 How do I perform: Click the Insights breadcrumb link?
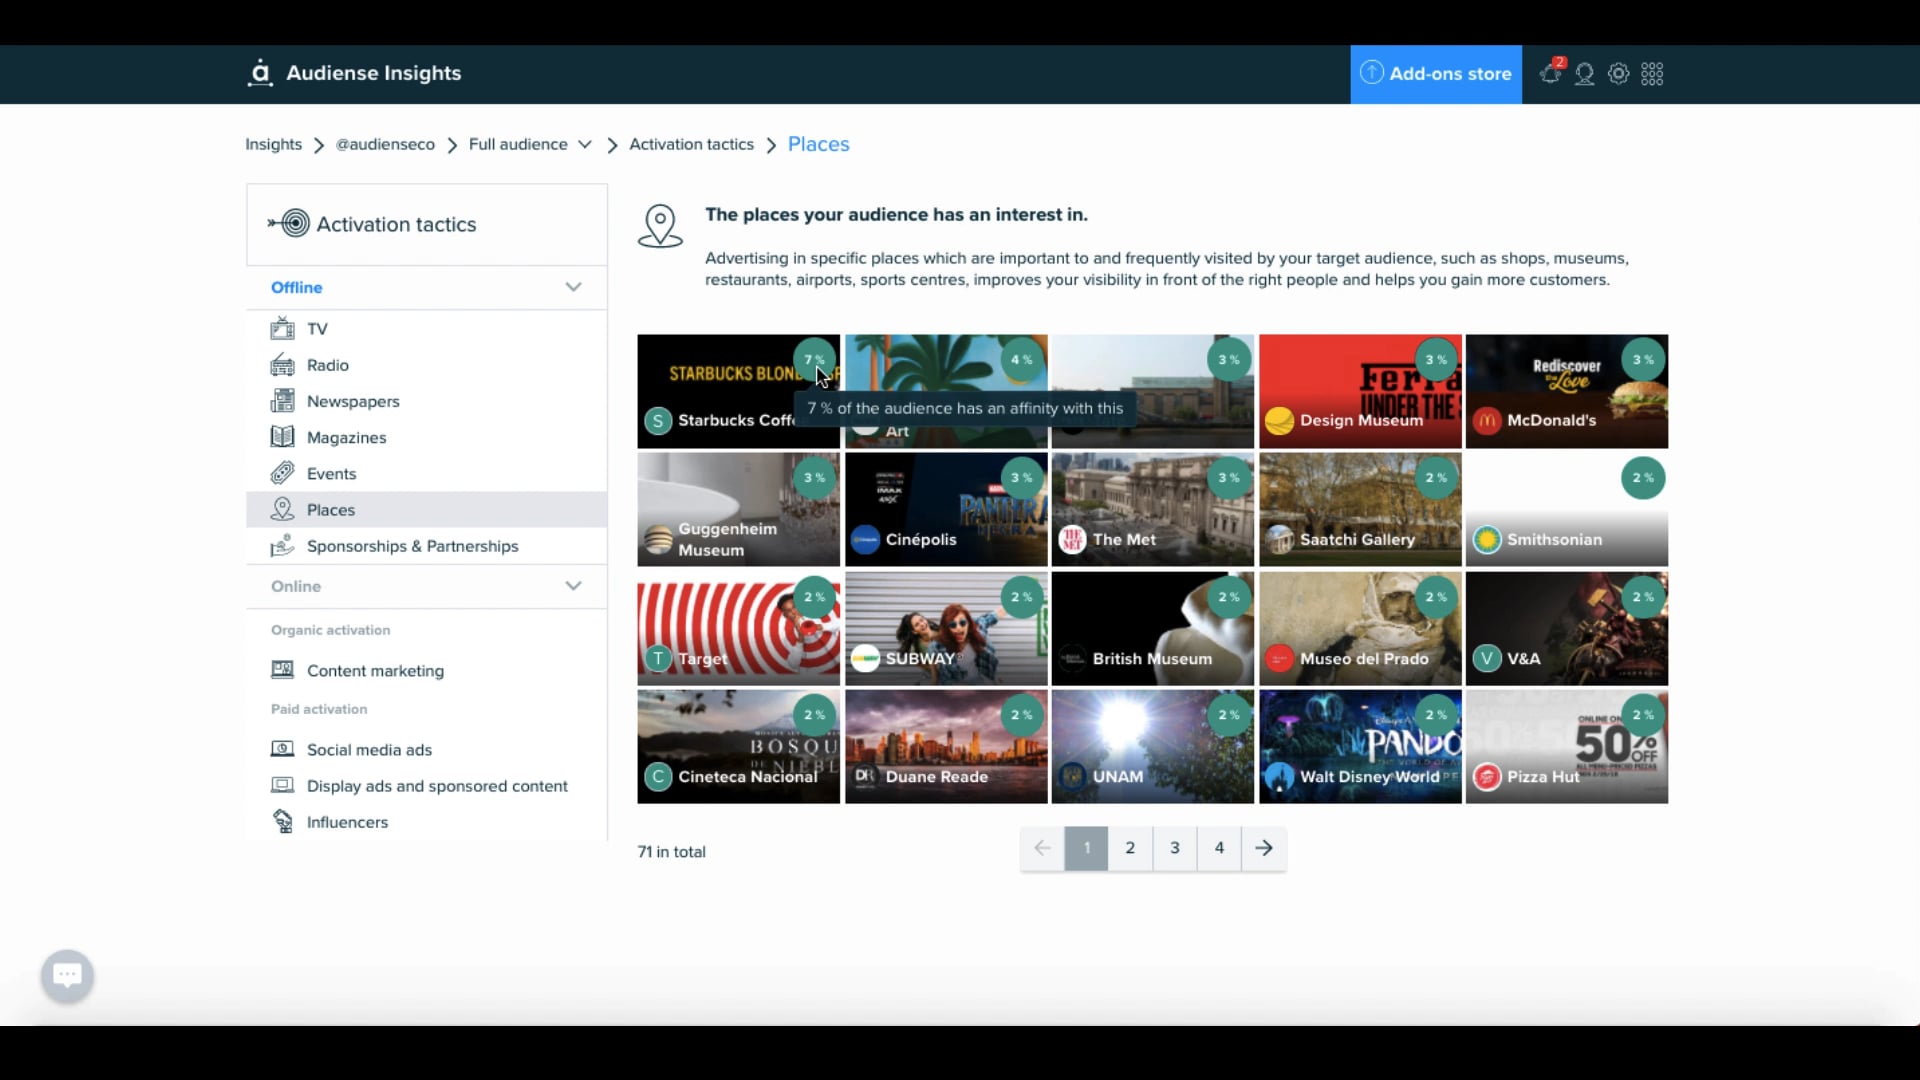click(273, 144)
